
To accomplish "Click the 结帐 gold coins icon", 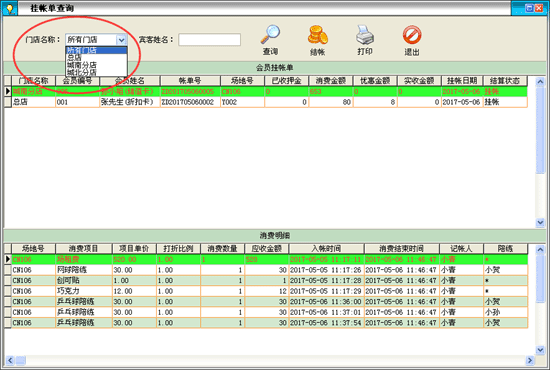I will pos(317,35).
